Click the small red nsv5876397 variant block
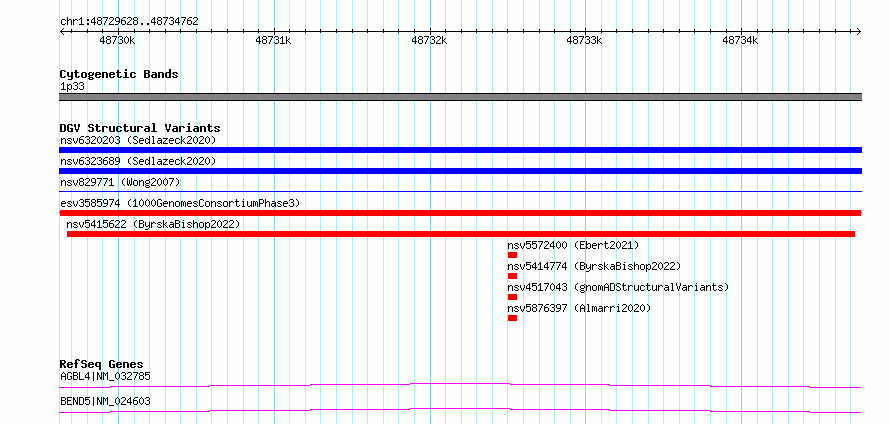 point(513,318)
